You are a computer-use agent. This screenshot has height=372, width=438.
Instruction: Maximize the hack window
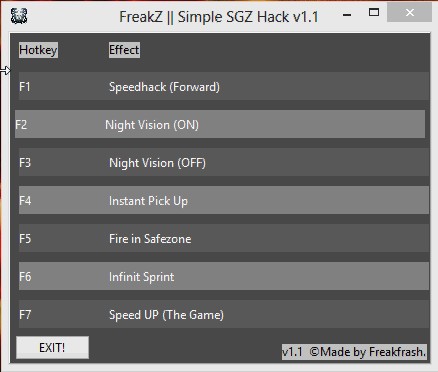tap(374, 13)
